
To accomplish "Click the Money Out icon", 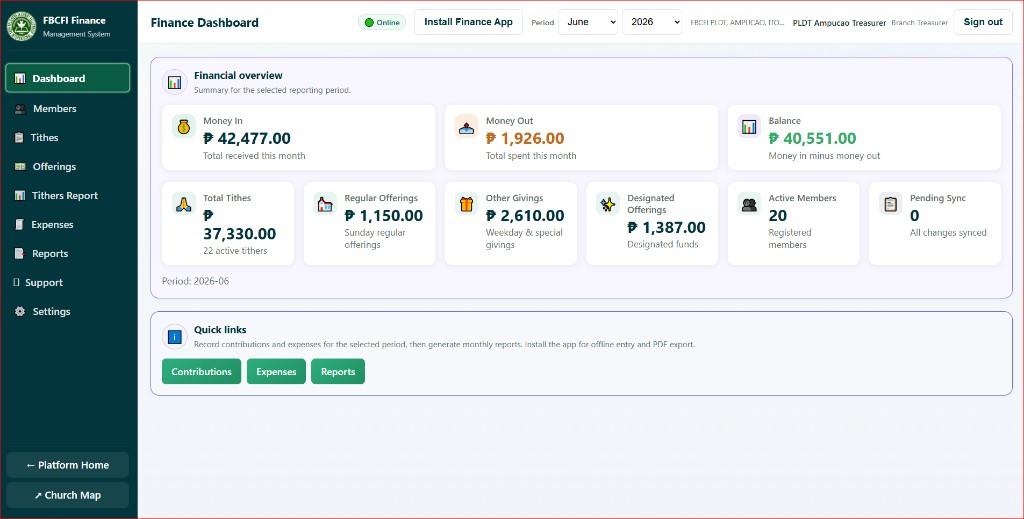I will (467, 127).
